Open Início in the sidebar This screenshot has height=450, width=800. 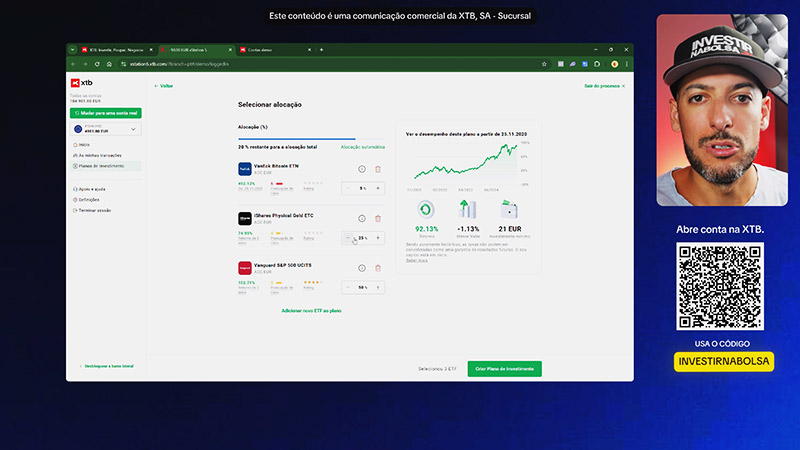[82, 145]
